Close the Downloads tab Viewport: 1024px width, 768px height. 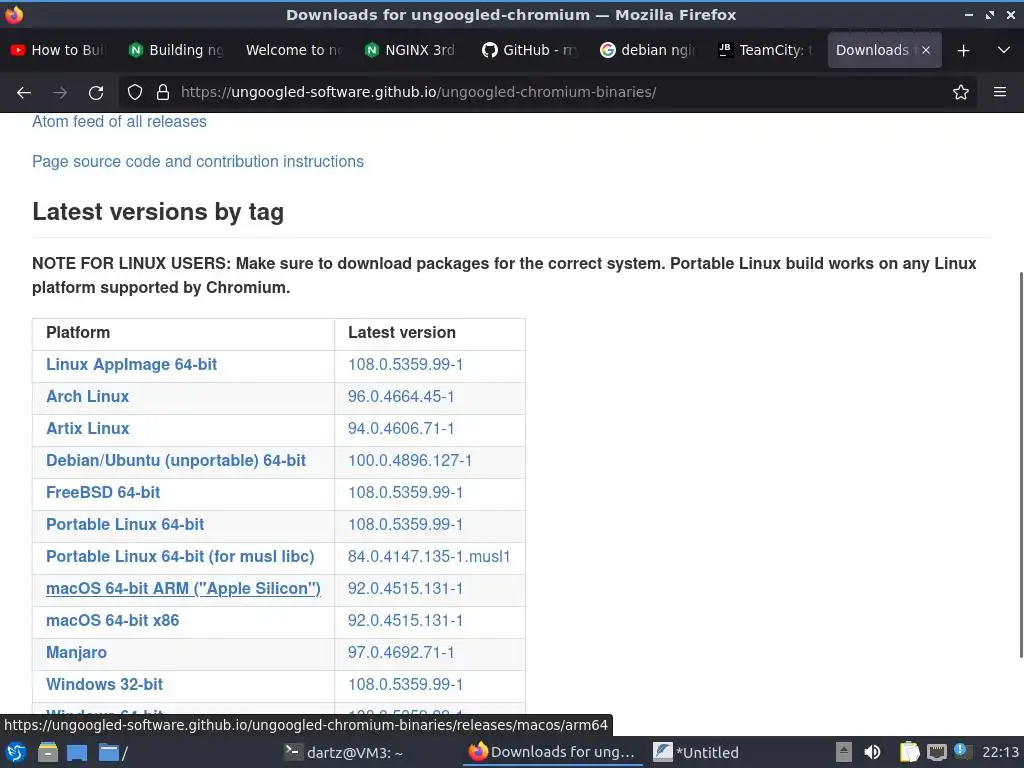pos(925,50)
